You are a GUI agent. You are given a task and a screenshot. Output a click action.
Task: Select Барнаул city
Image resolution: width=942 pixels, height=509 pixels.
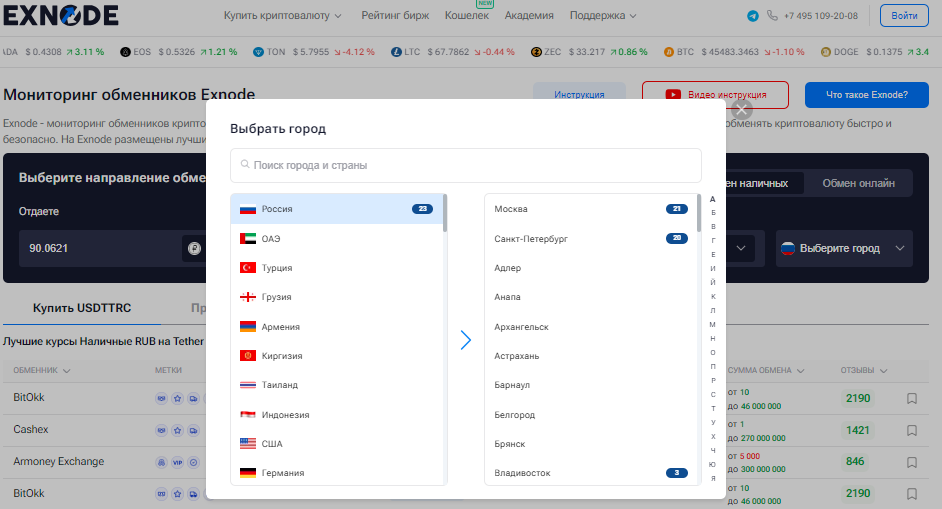[591, 385]
